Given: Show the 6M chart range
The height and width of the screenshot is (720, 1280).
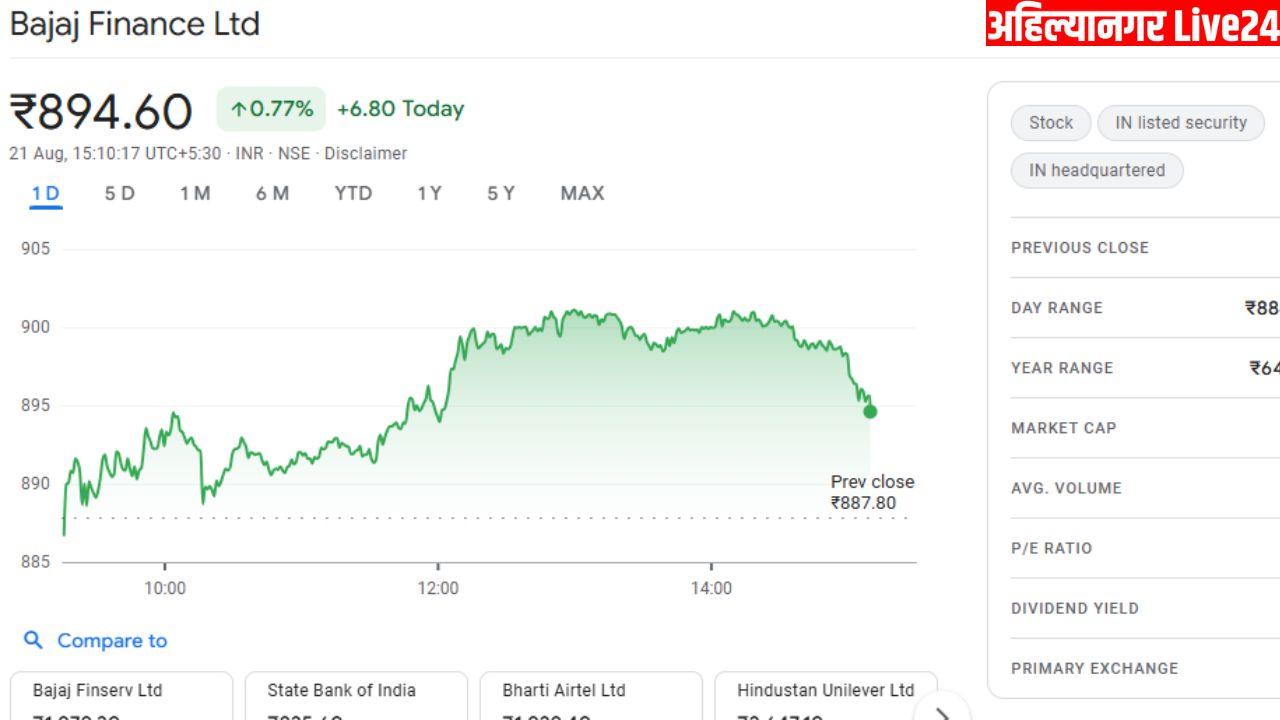Looking at the screenshot, I should pos(272,194).
